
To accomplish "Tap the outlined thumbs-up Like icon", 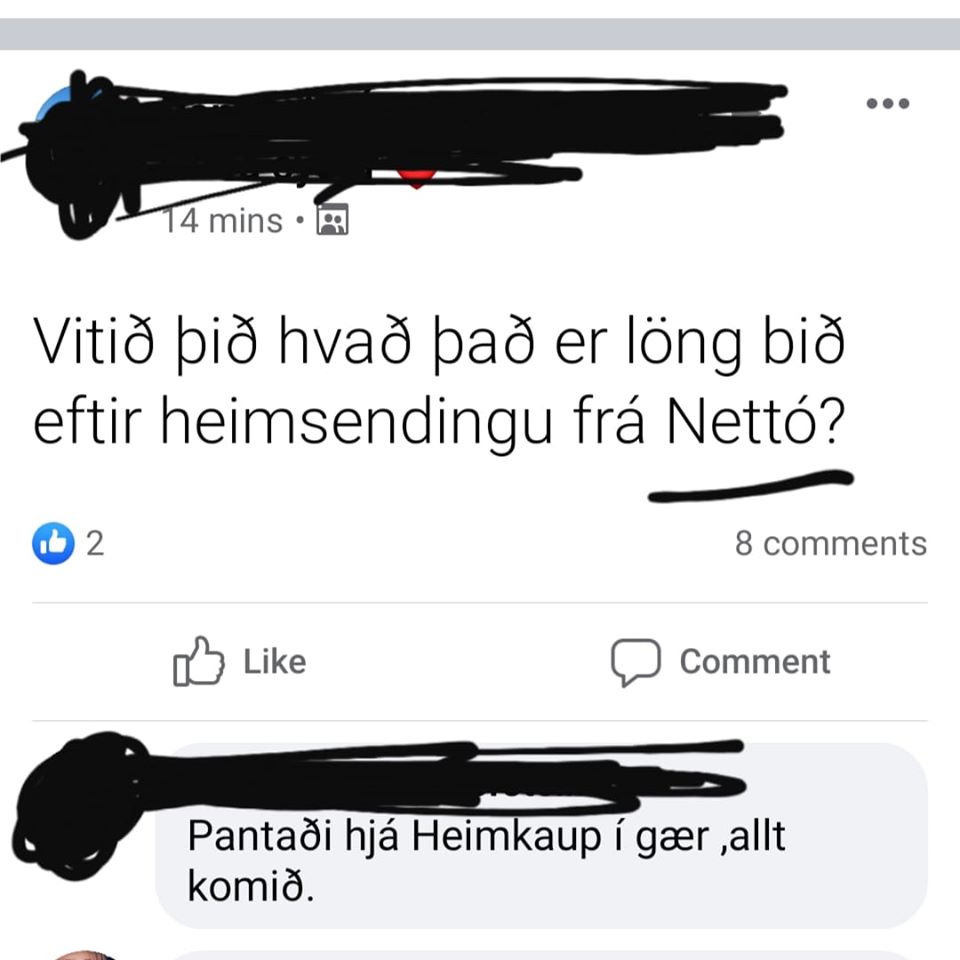I will pos(198,662).
